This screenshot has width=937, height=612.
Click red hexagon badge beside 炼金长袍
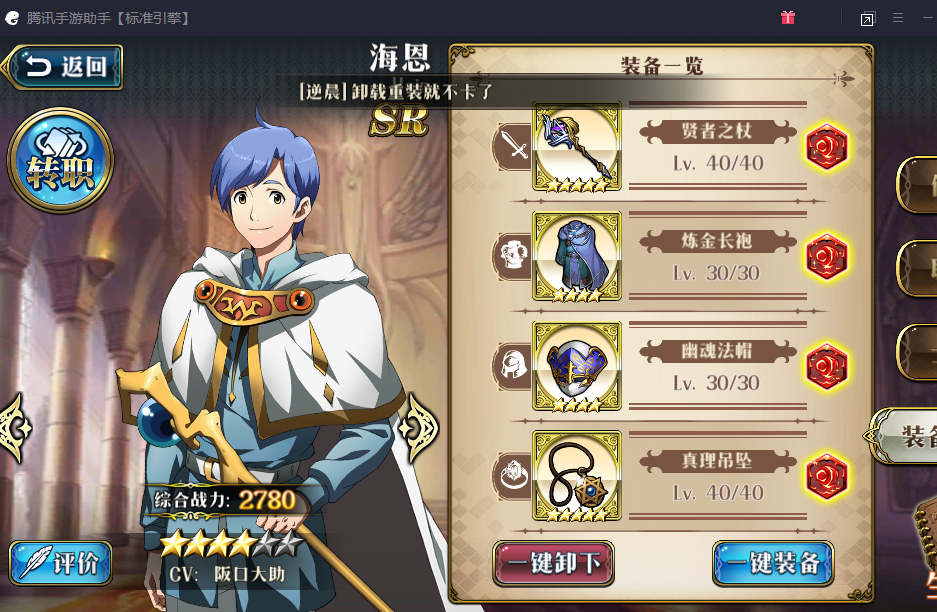point(827,257)
